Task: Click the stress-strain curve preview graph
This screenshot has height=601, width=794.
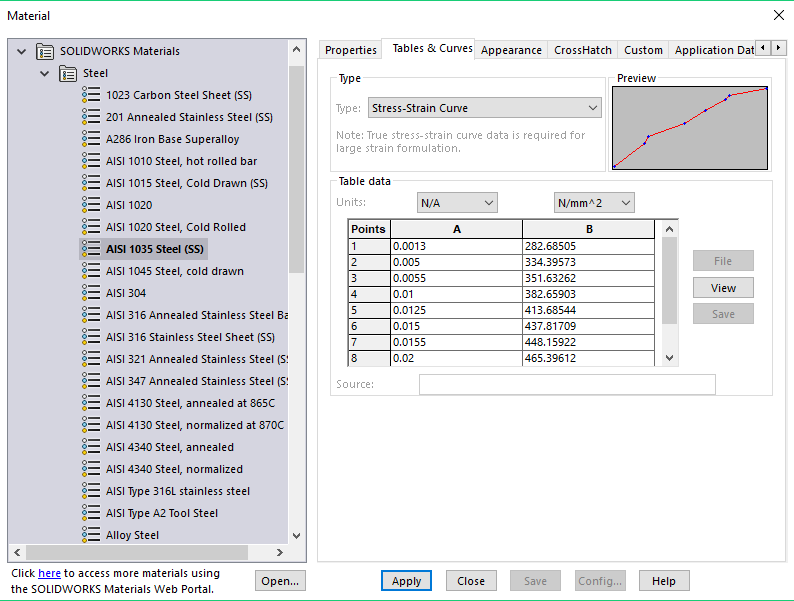Action: pos(690,128)
